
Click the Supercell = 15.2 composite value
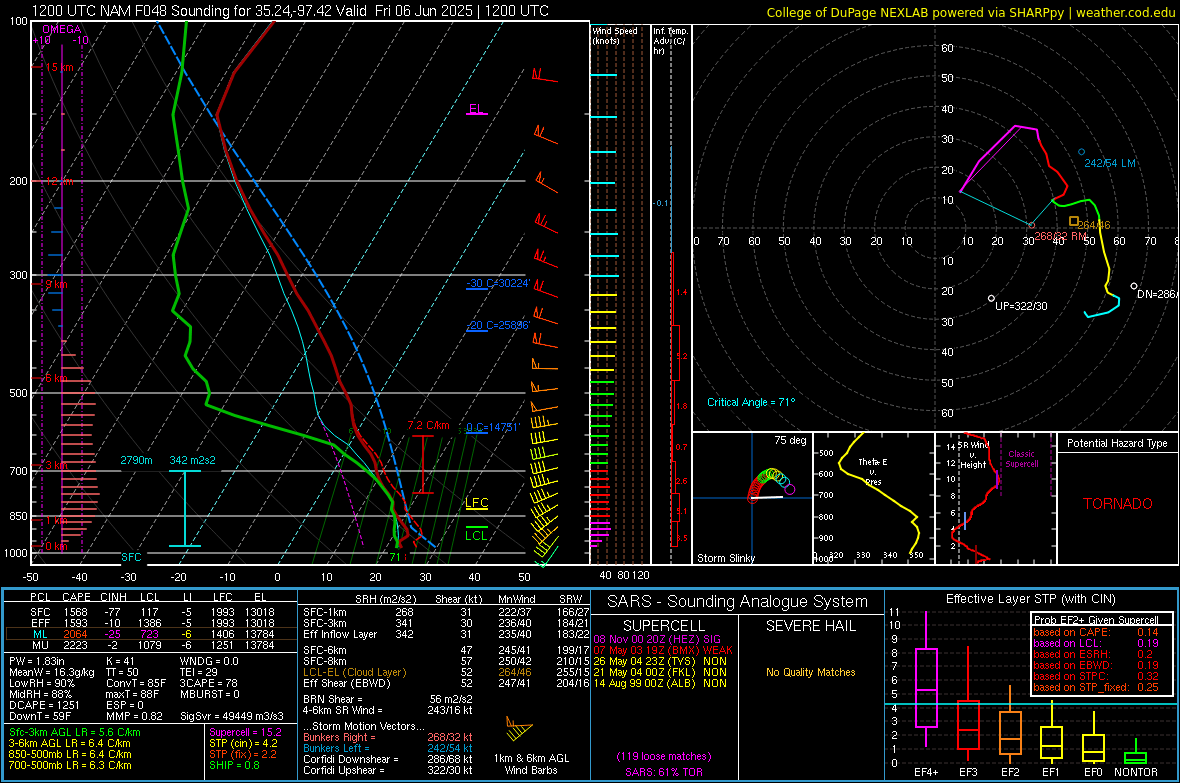coord(245,732)
